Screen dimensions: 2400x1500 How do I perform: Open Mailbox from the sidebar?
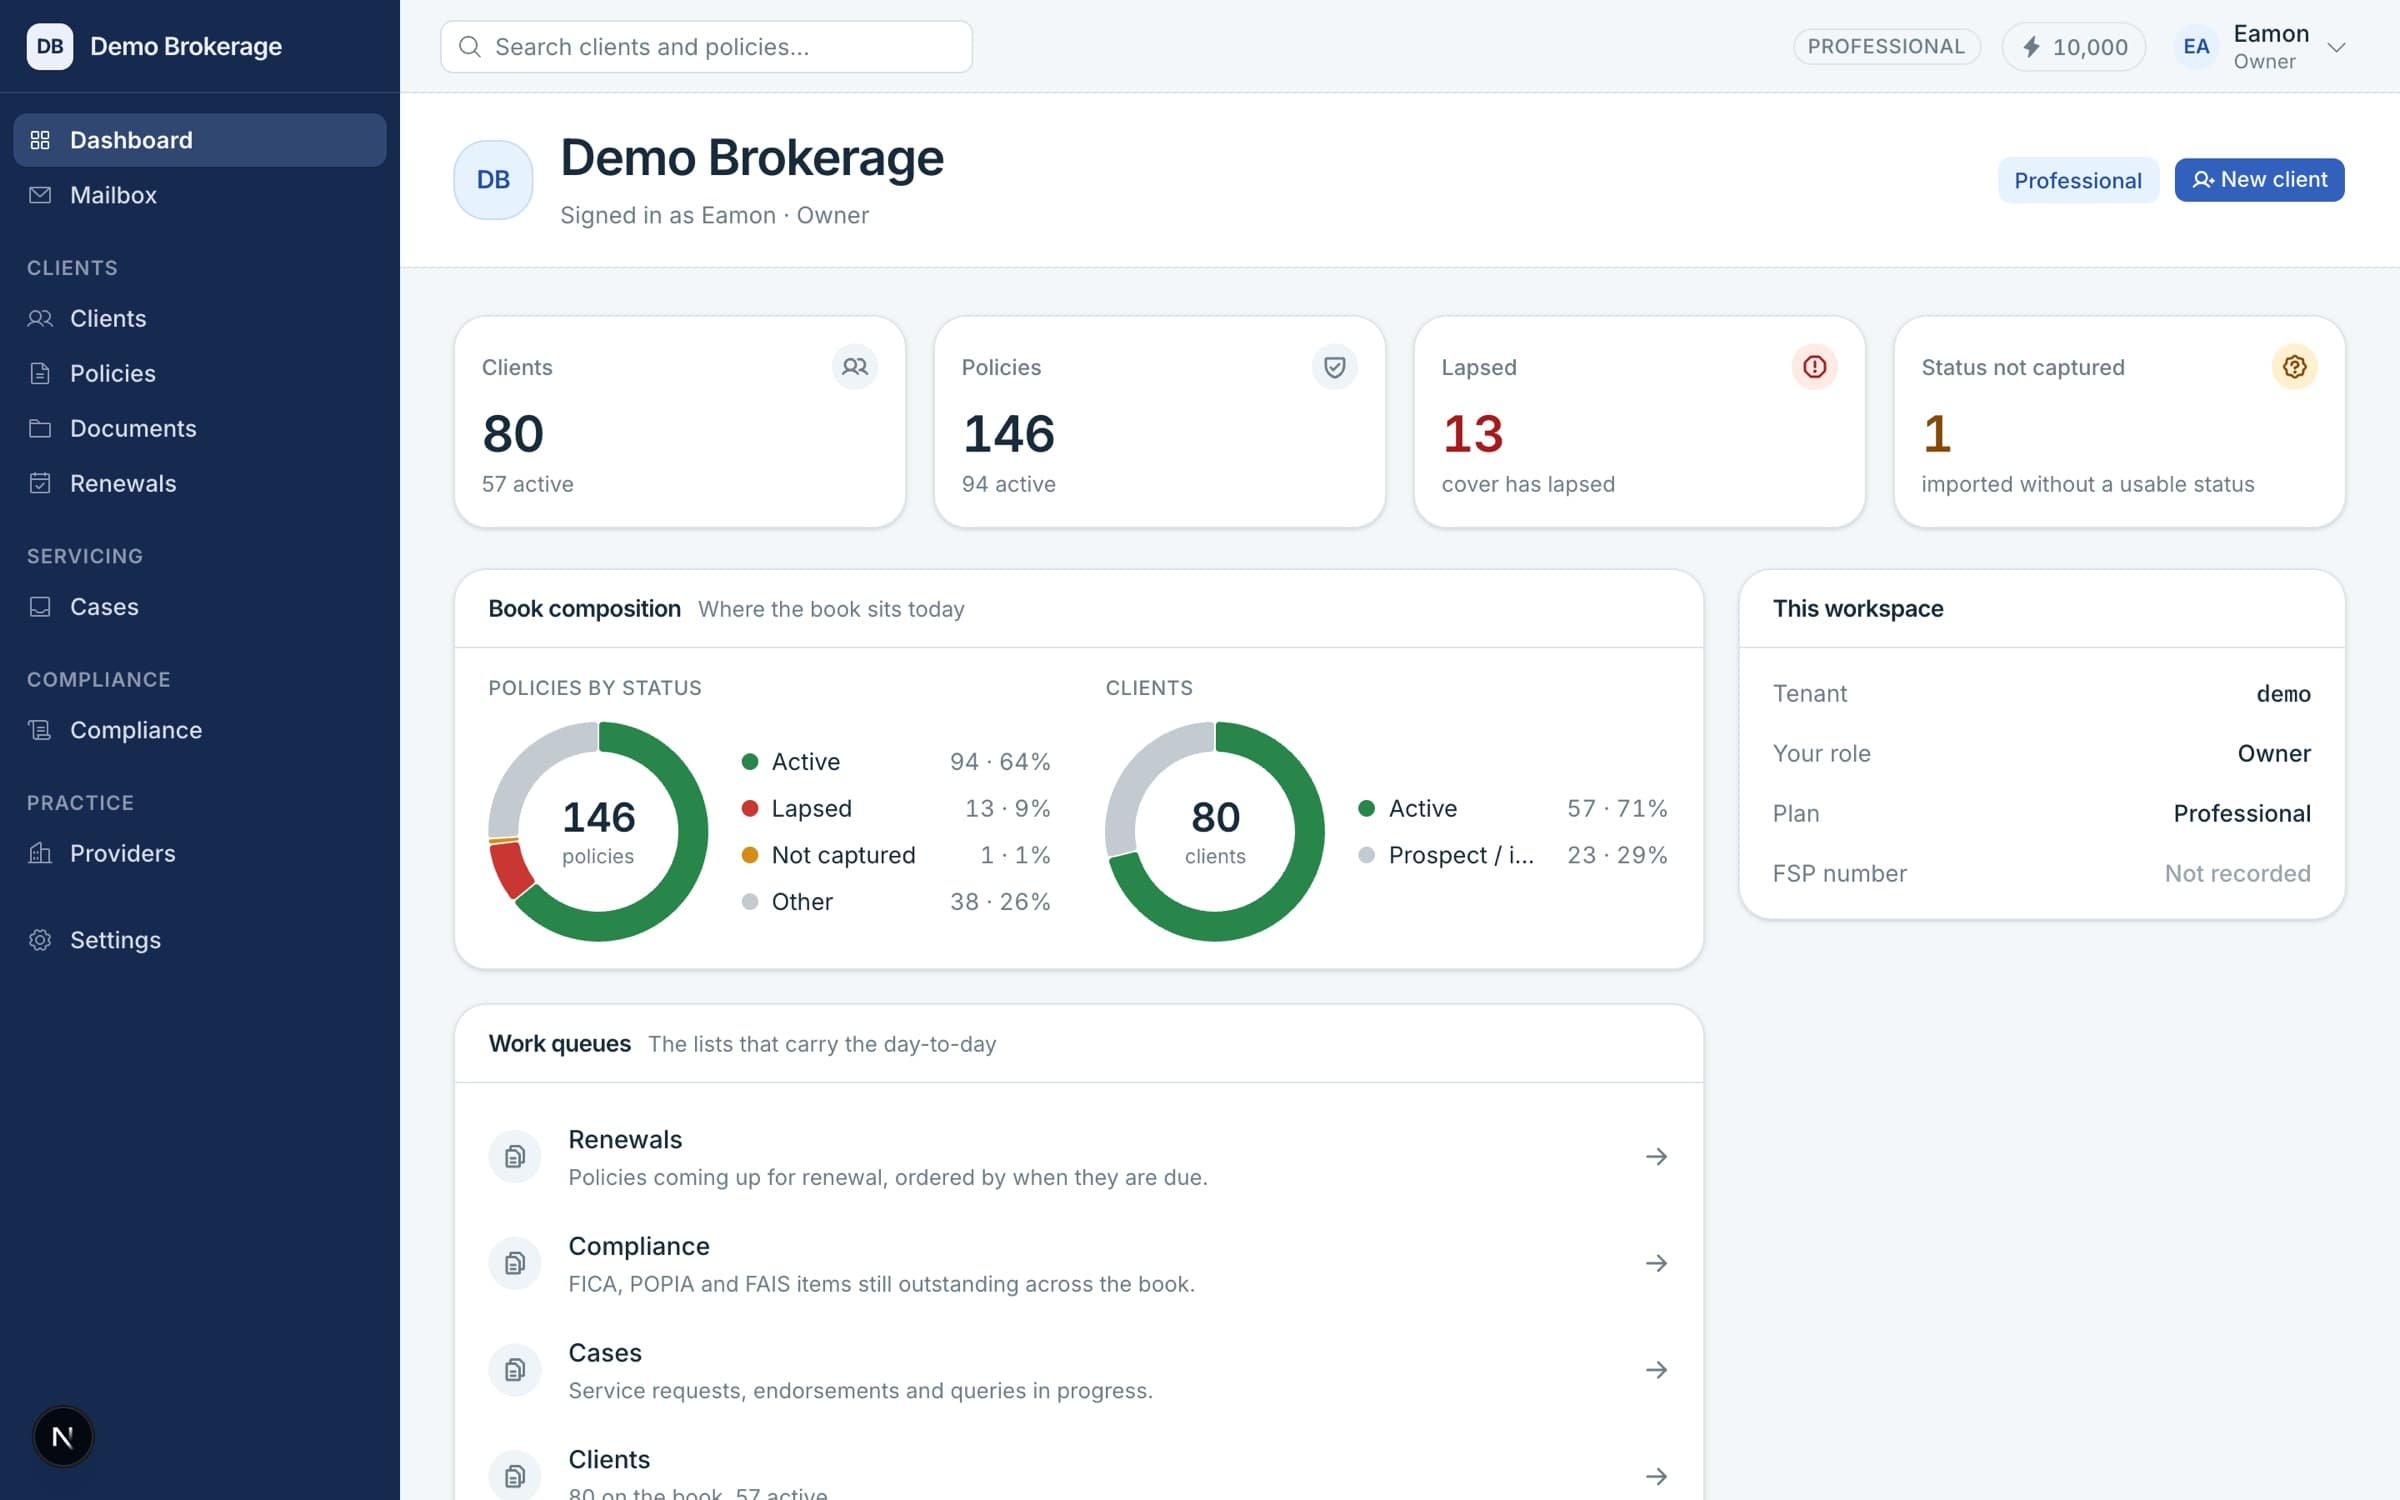coord(199,195)
